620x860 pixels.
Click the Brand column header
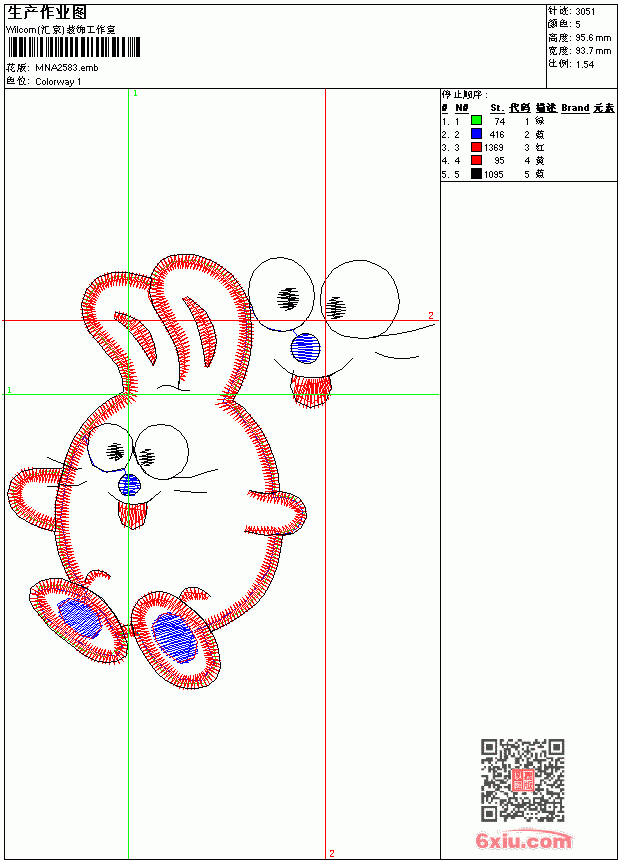[x=575, y=108]
